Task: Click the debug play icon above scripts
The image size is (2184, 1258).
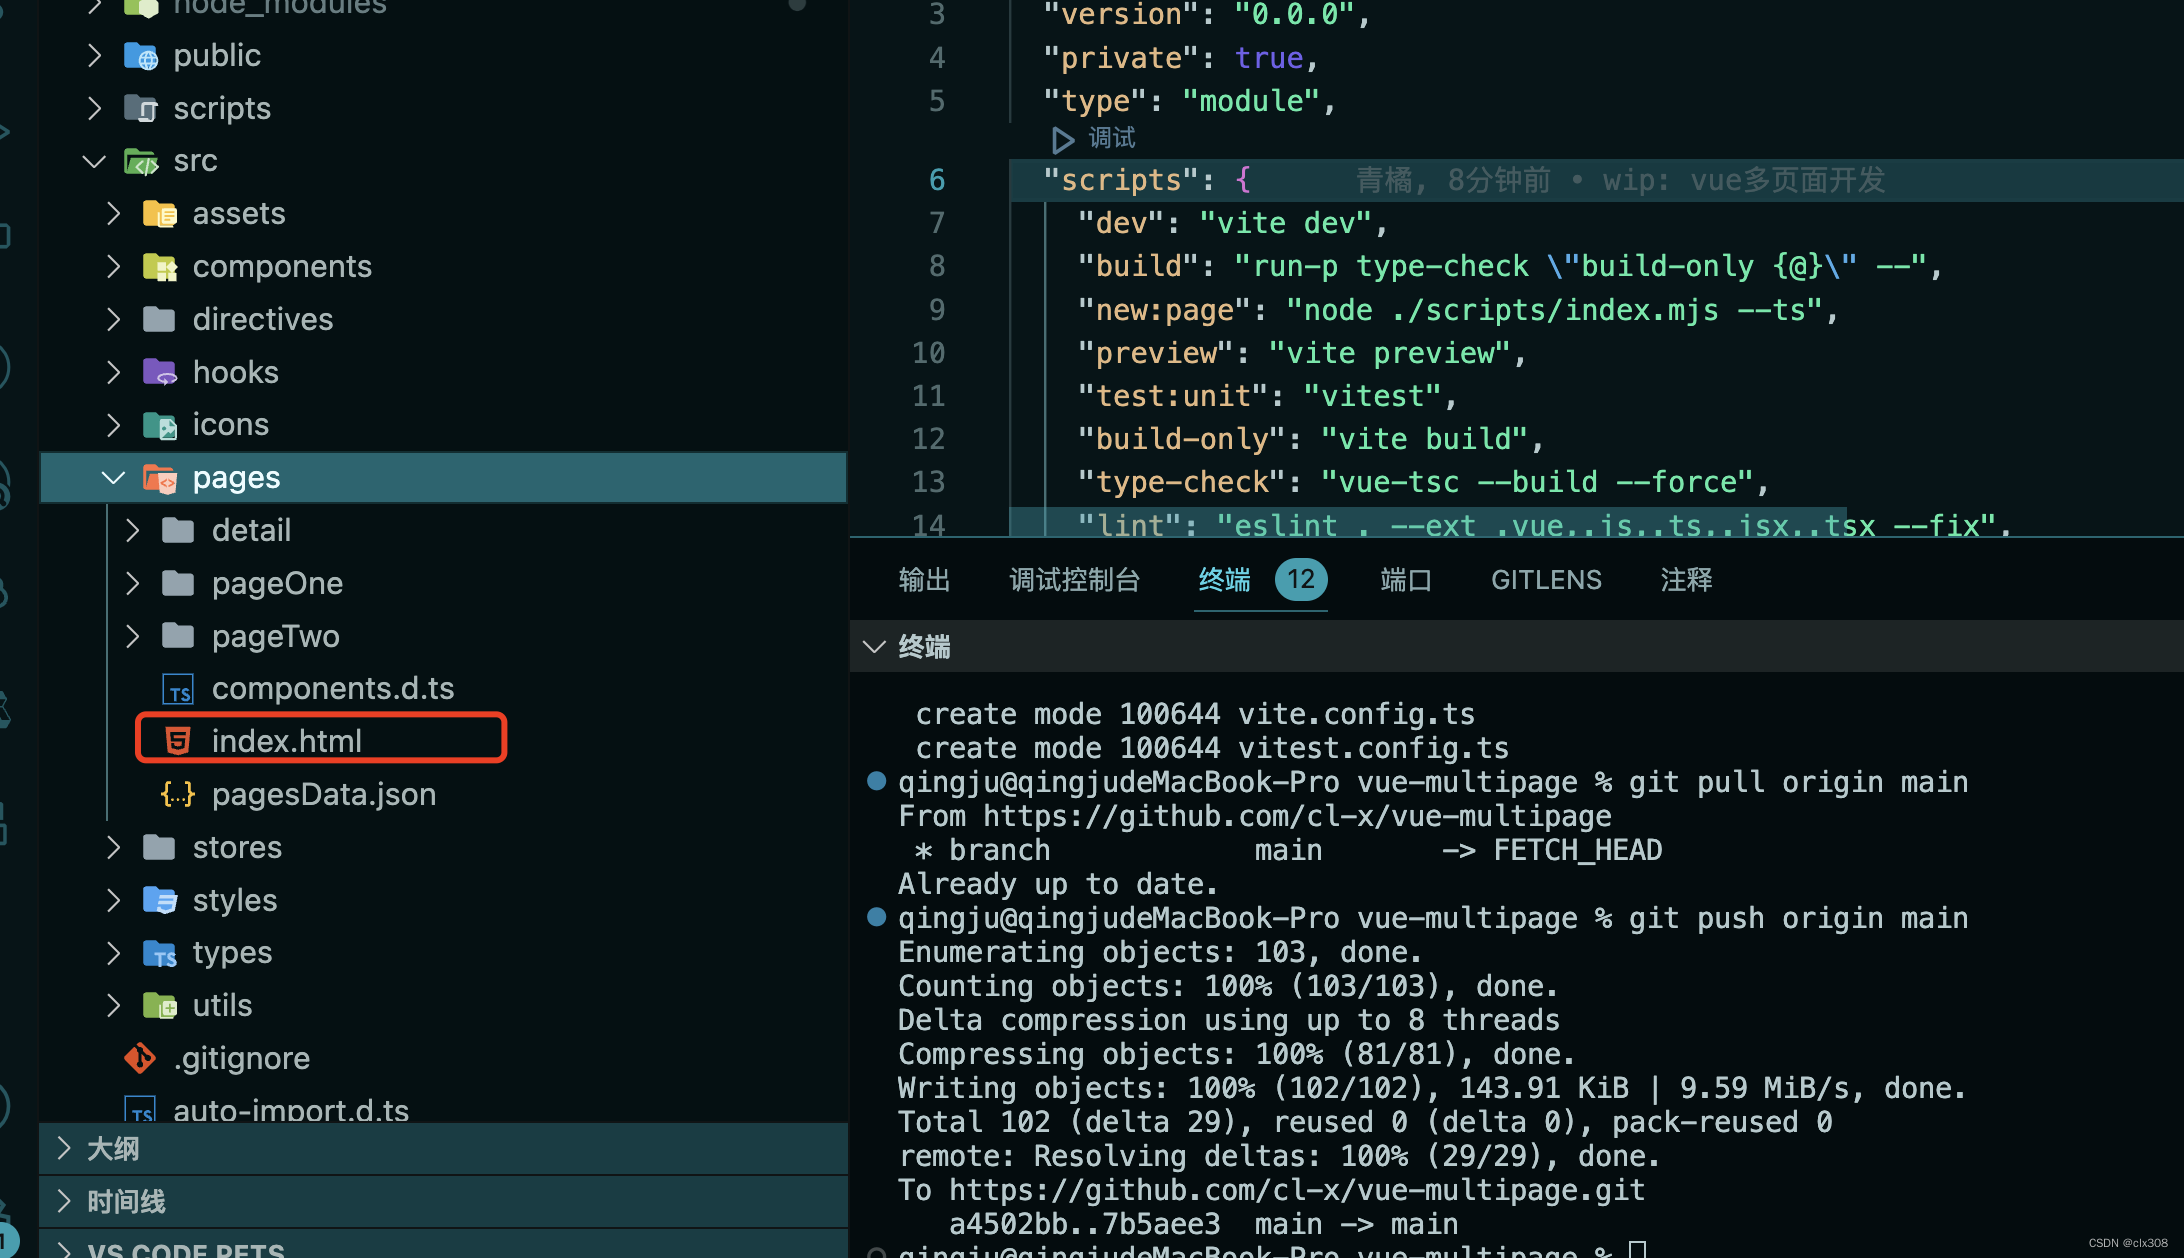Action: tap(1062, 139)
